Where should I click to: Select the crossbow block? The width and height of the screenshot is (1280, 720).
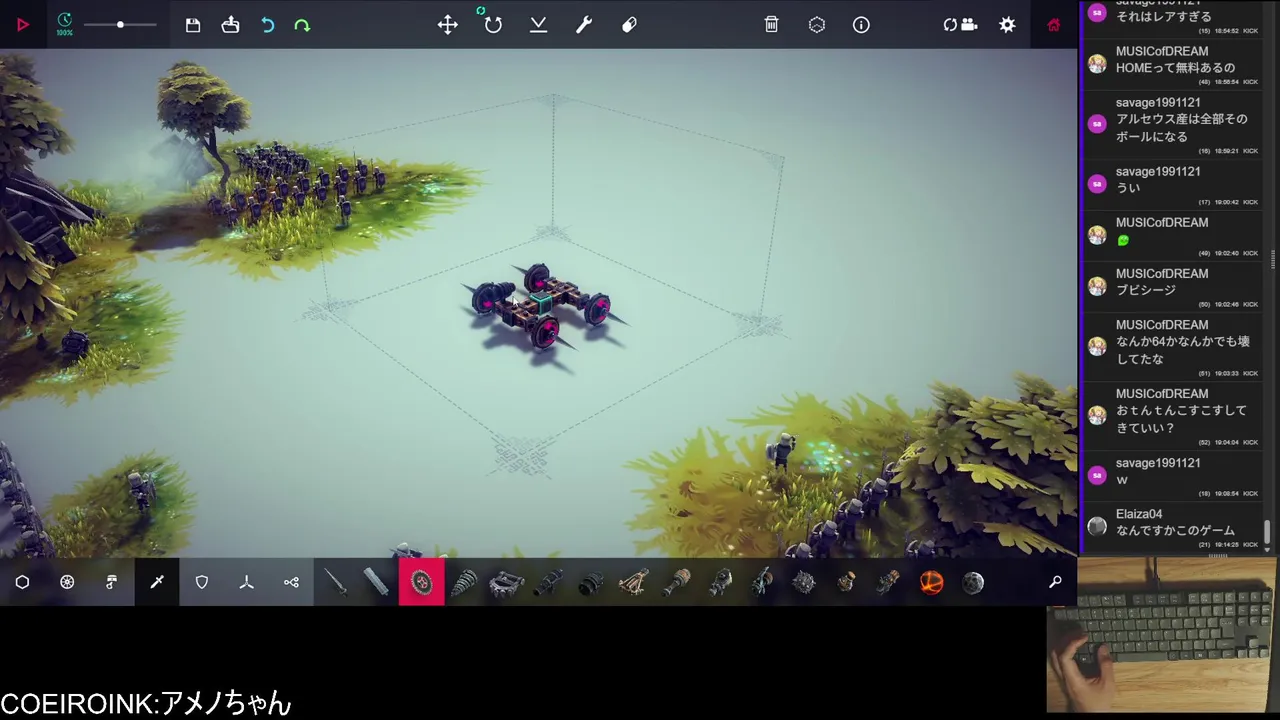(x=634, y=582)
